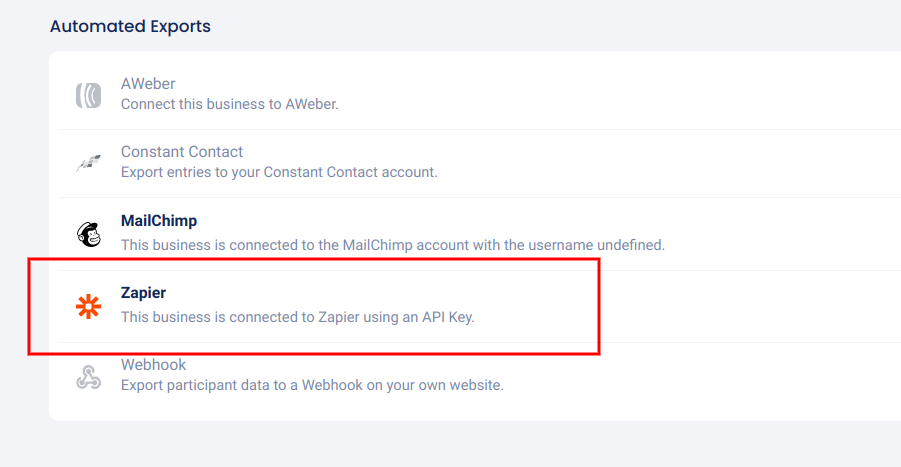Click the MailChimp connected account status text
This screenshot has height=467, width=901.
click(392, 244)
